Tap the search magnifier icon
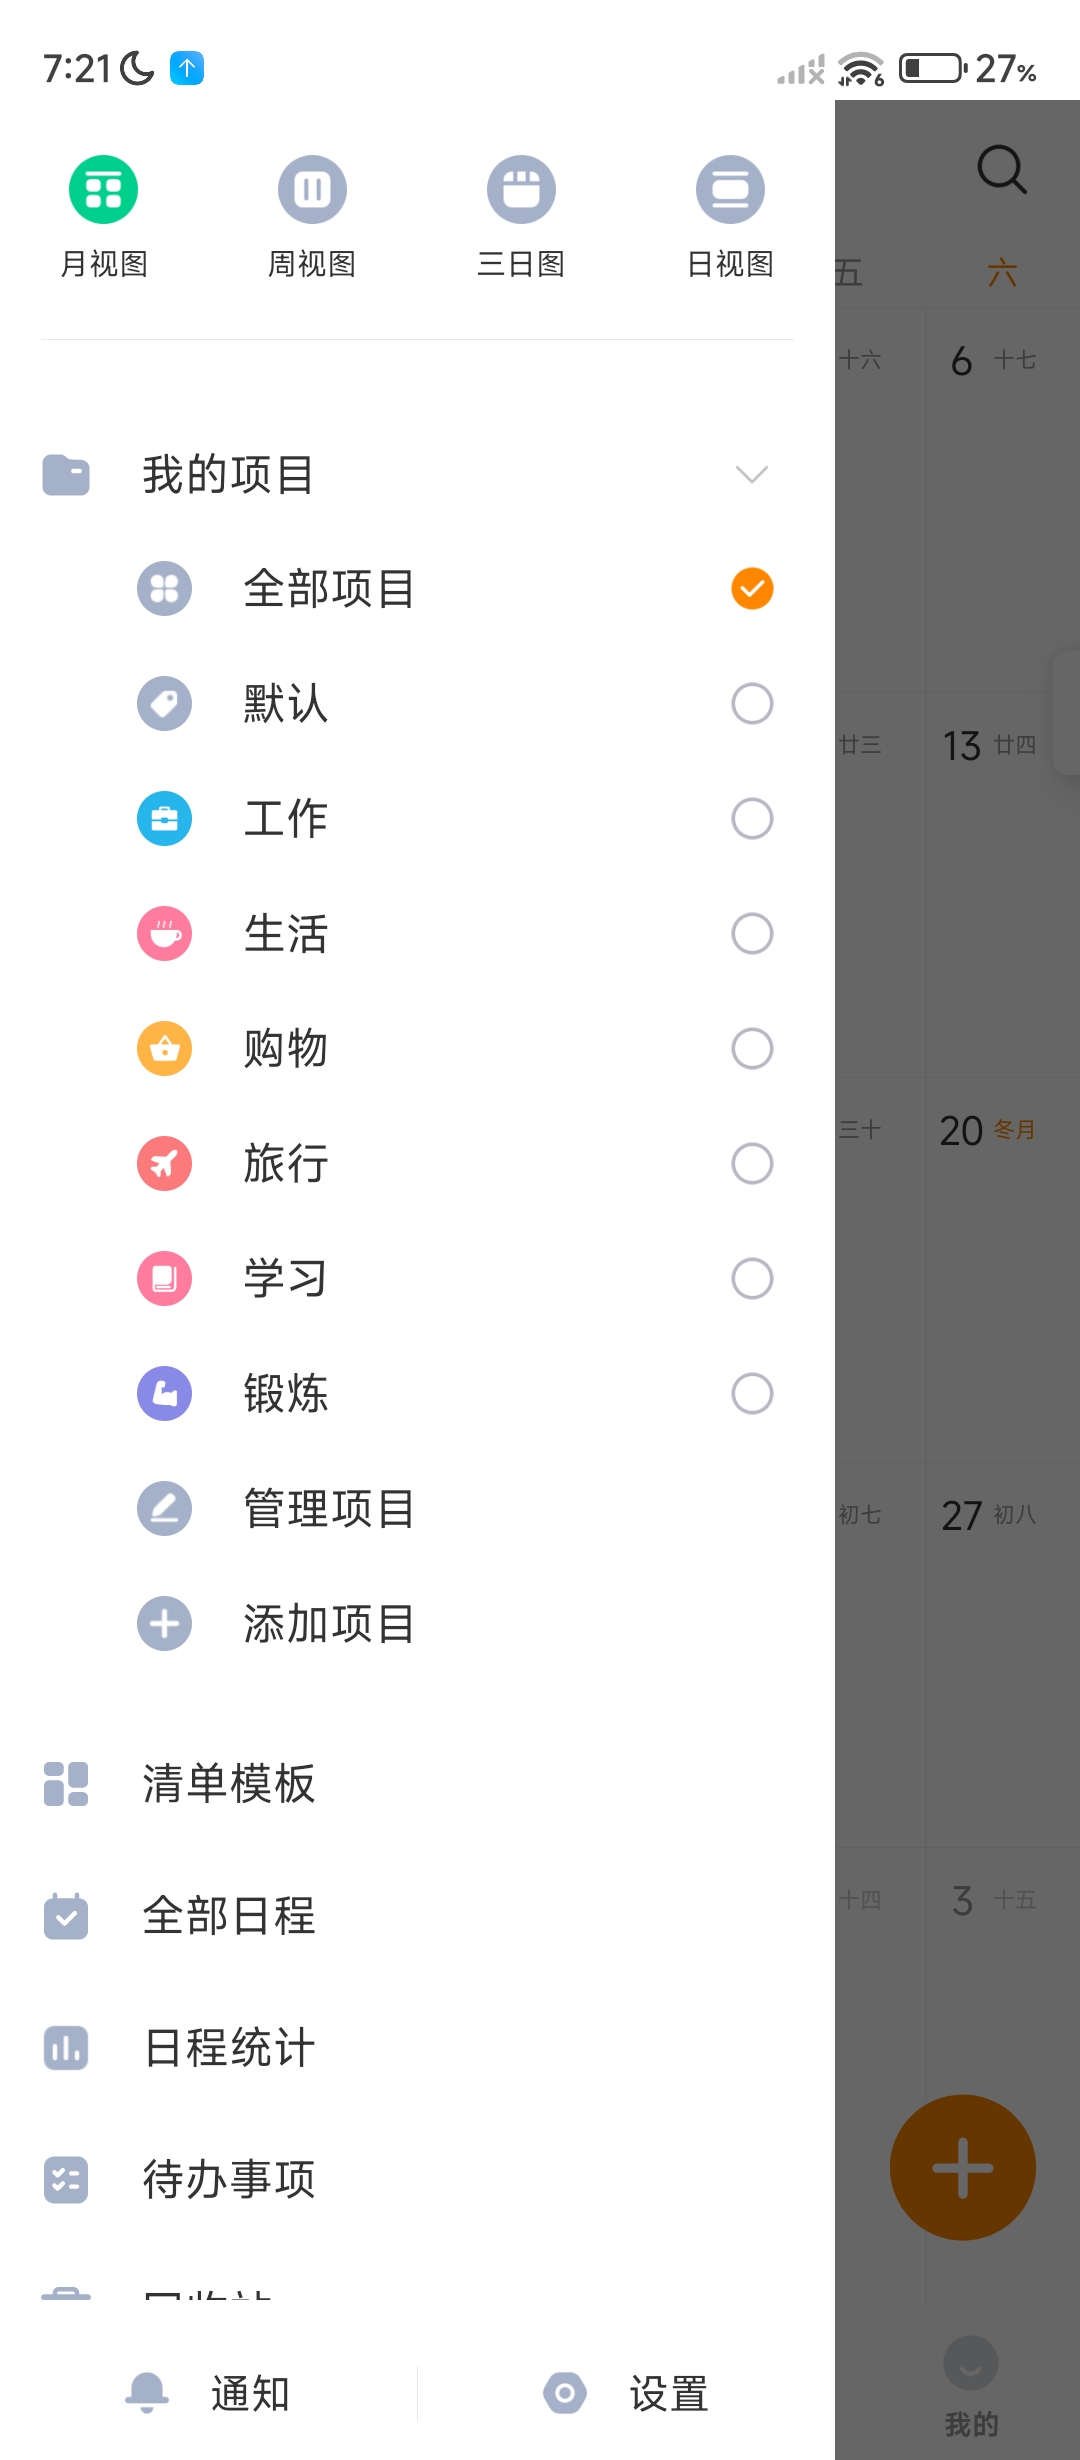 tap(1001, 170)
